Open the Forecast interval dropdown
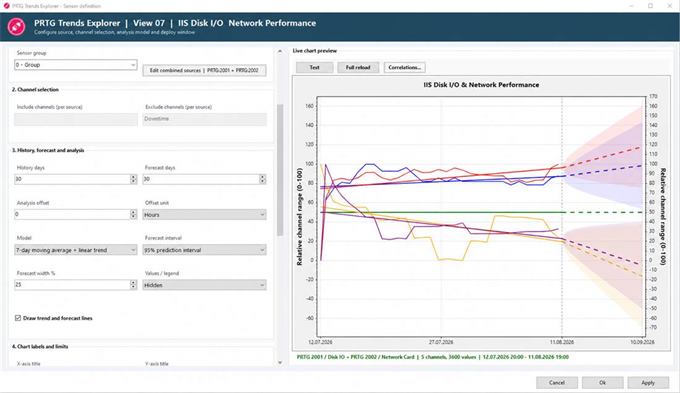This screenshot has width=680, height=393. tap(204, 250)
